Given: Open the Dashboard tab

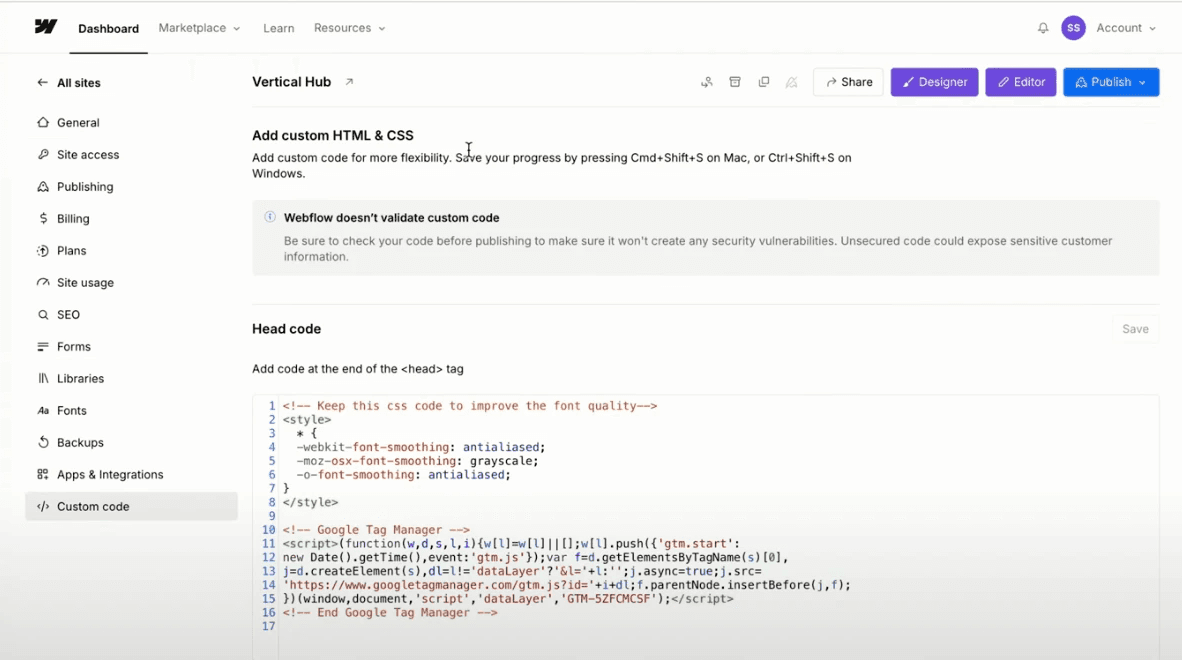Looking at the screenshot, I should tap(109, 29).
